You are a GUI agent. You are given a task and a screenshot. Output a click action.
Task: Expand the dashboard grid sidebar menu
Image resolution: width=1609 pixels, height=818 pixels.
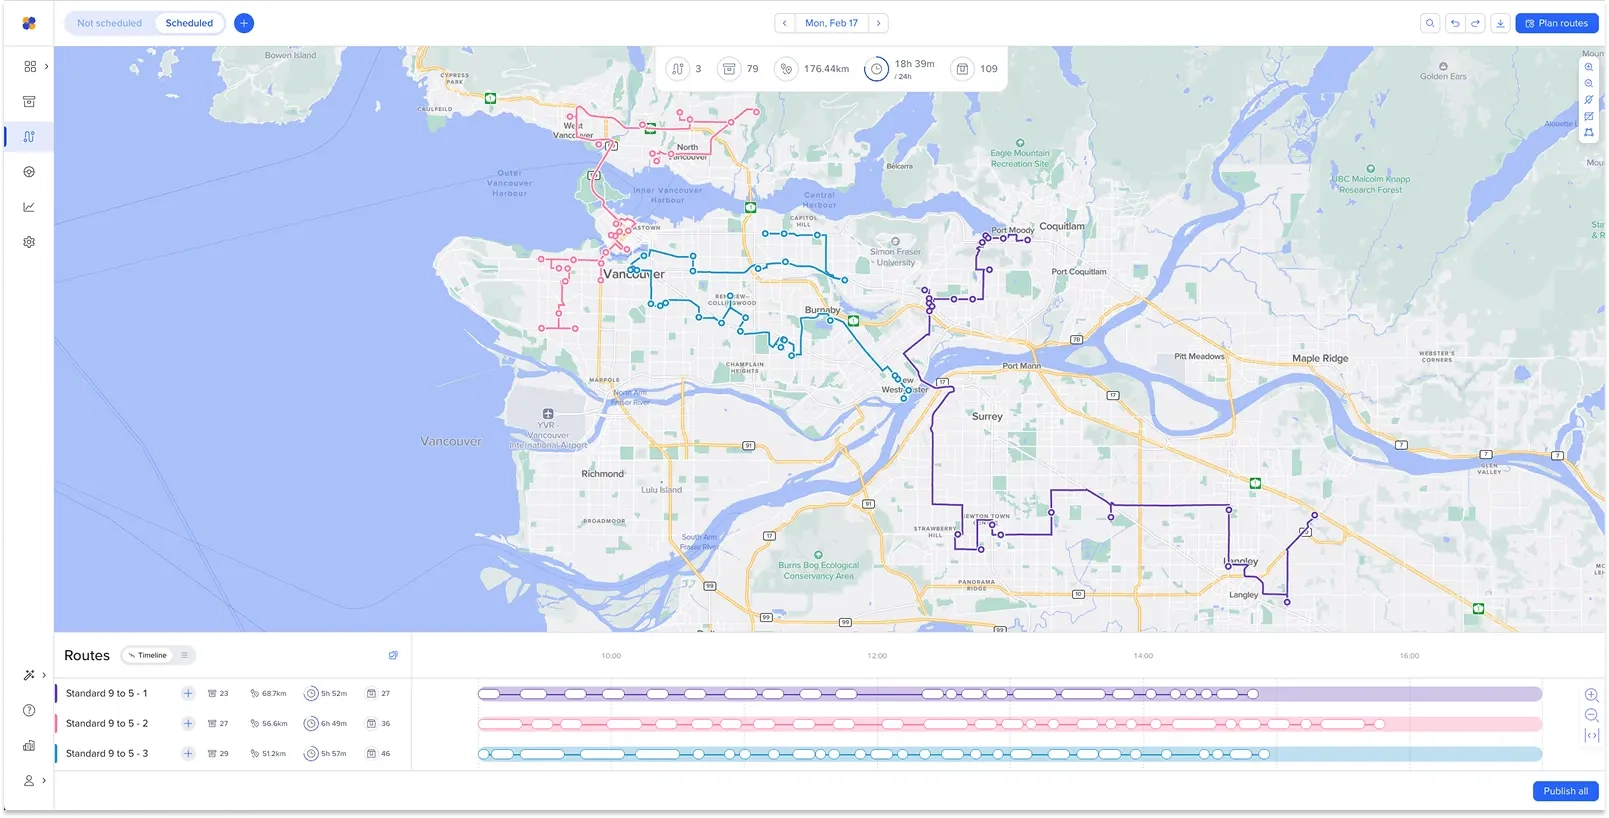(x=30, y=66)
